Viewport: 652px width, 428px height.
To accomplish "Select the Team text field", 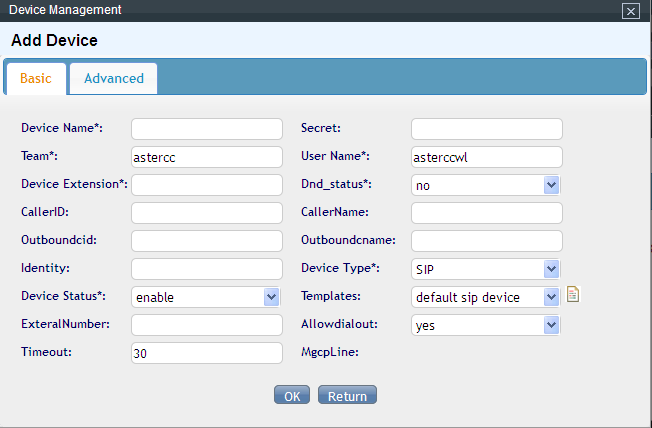I will tap(207, 157).
